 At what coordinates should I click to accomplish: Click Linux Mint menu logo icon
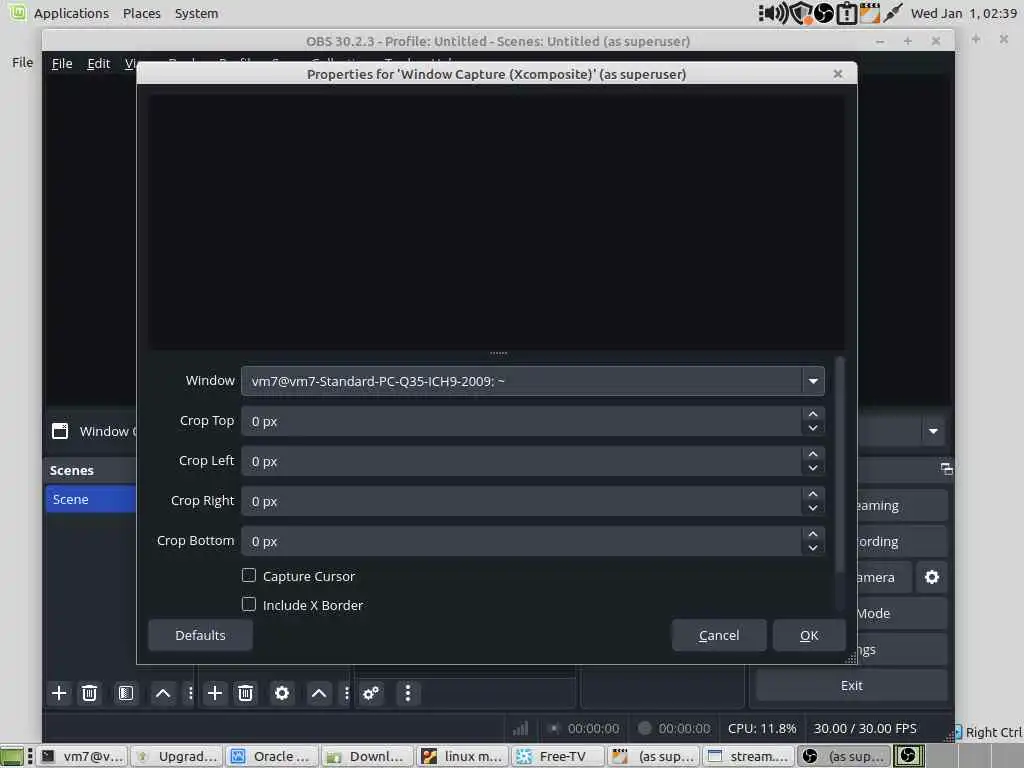(x=17, y=12)
